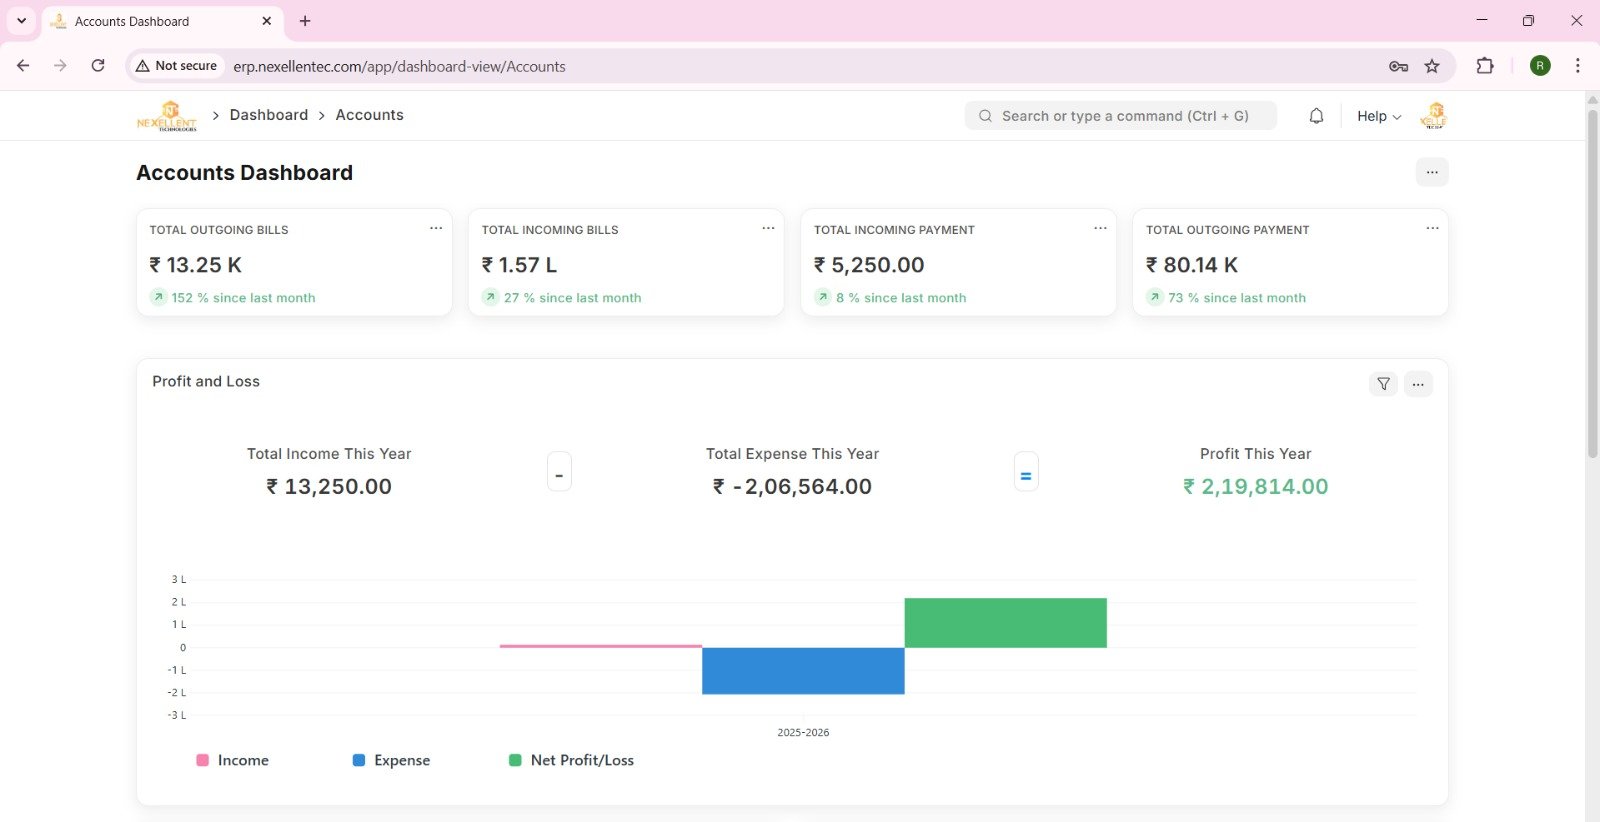Screen dimensions: 1600x822
Task: Open filter for Profit and Loss chart
Action: pyautogui.click(x=1383, y=384)
